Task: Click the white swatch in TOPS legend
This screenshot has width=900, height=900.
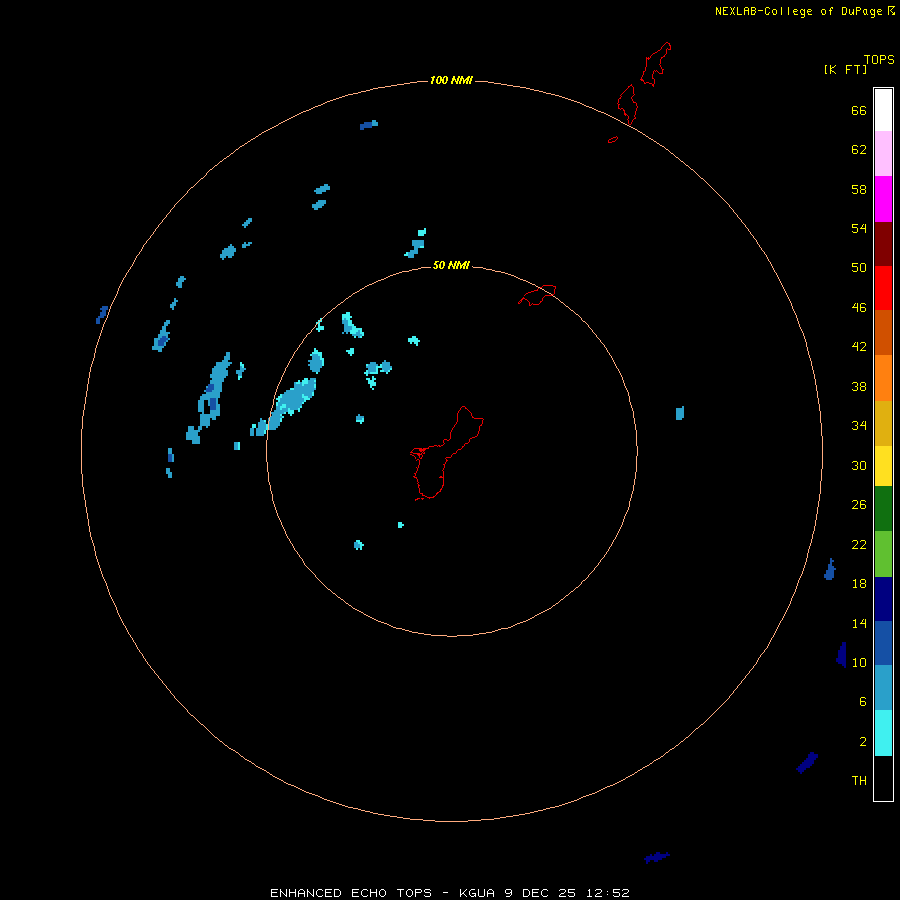Action: (883, 110)
